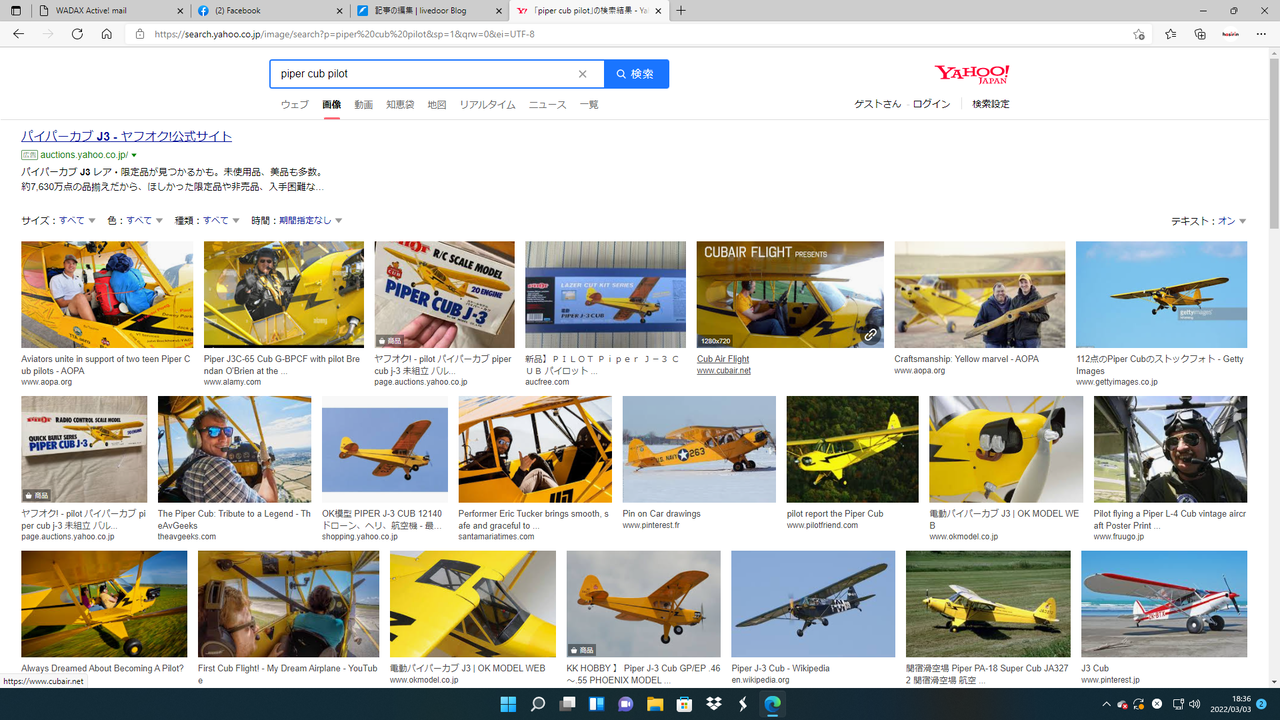The width and height of the screenshot is (1280, 720).
Task: Open the CUBAIR FLIGHT presents thumbnail
Action: click(x=790, y=295)
